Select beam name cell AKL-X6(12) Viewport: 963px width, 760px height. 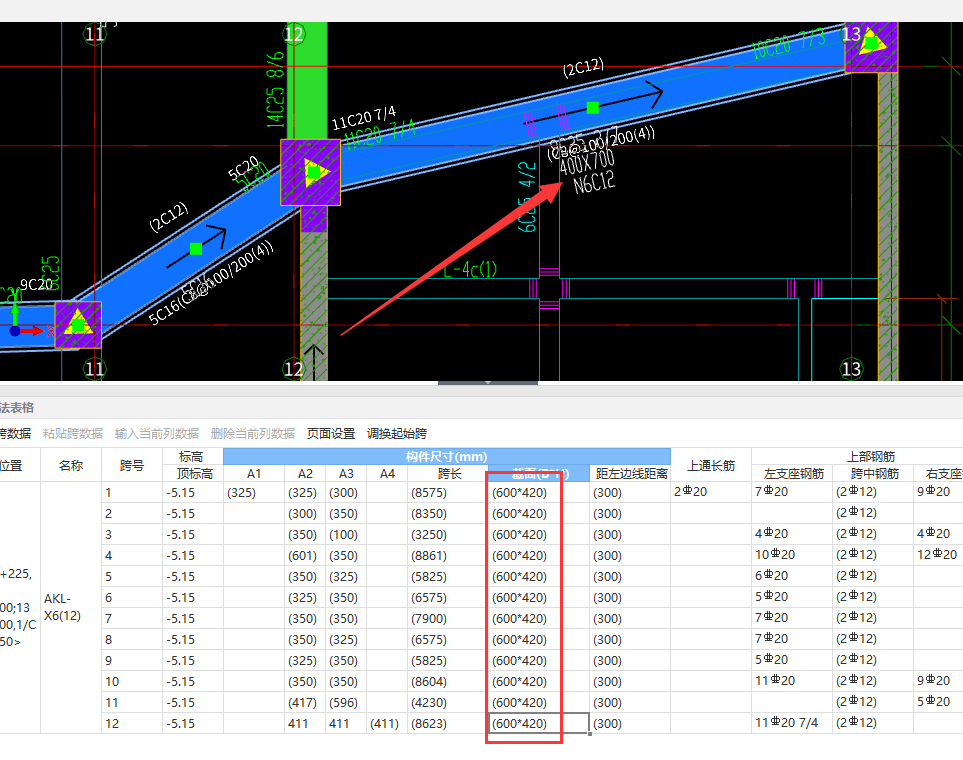pyautogui.click(x=71, y=607)
